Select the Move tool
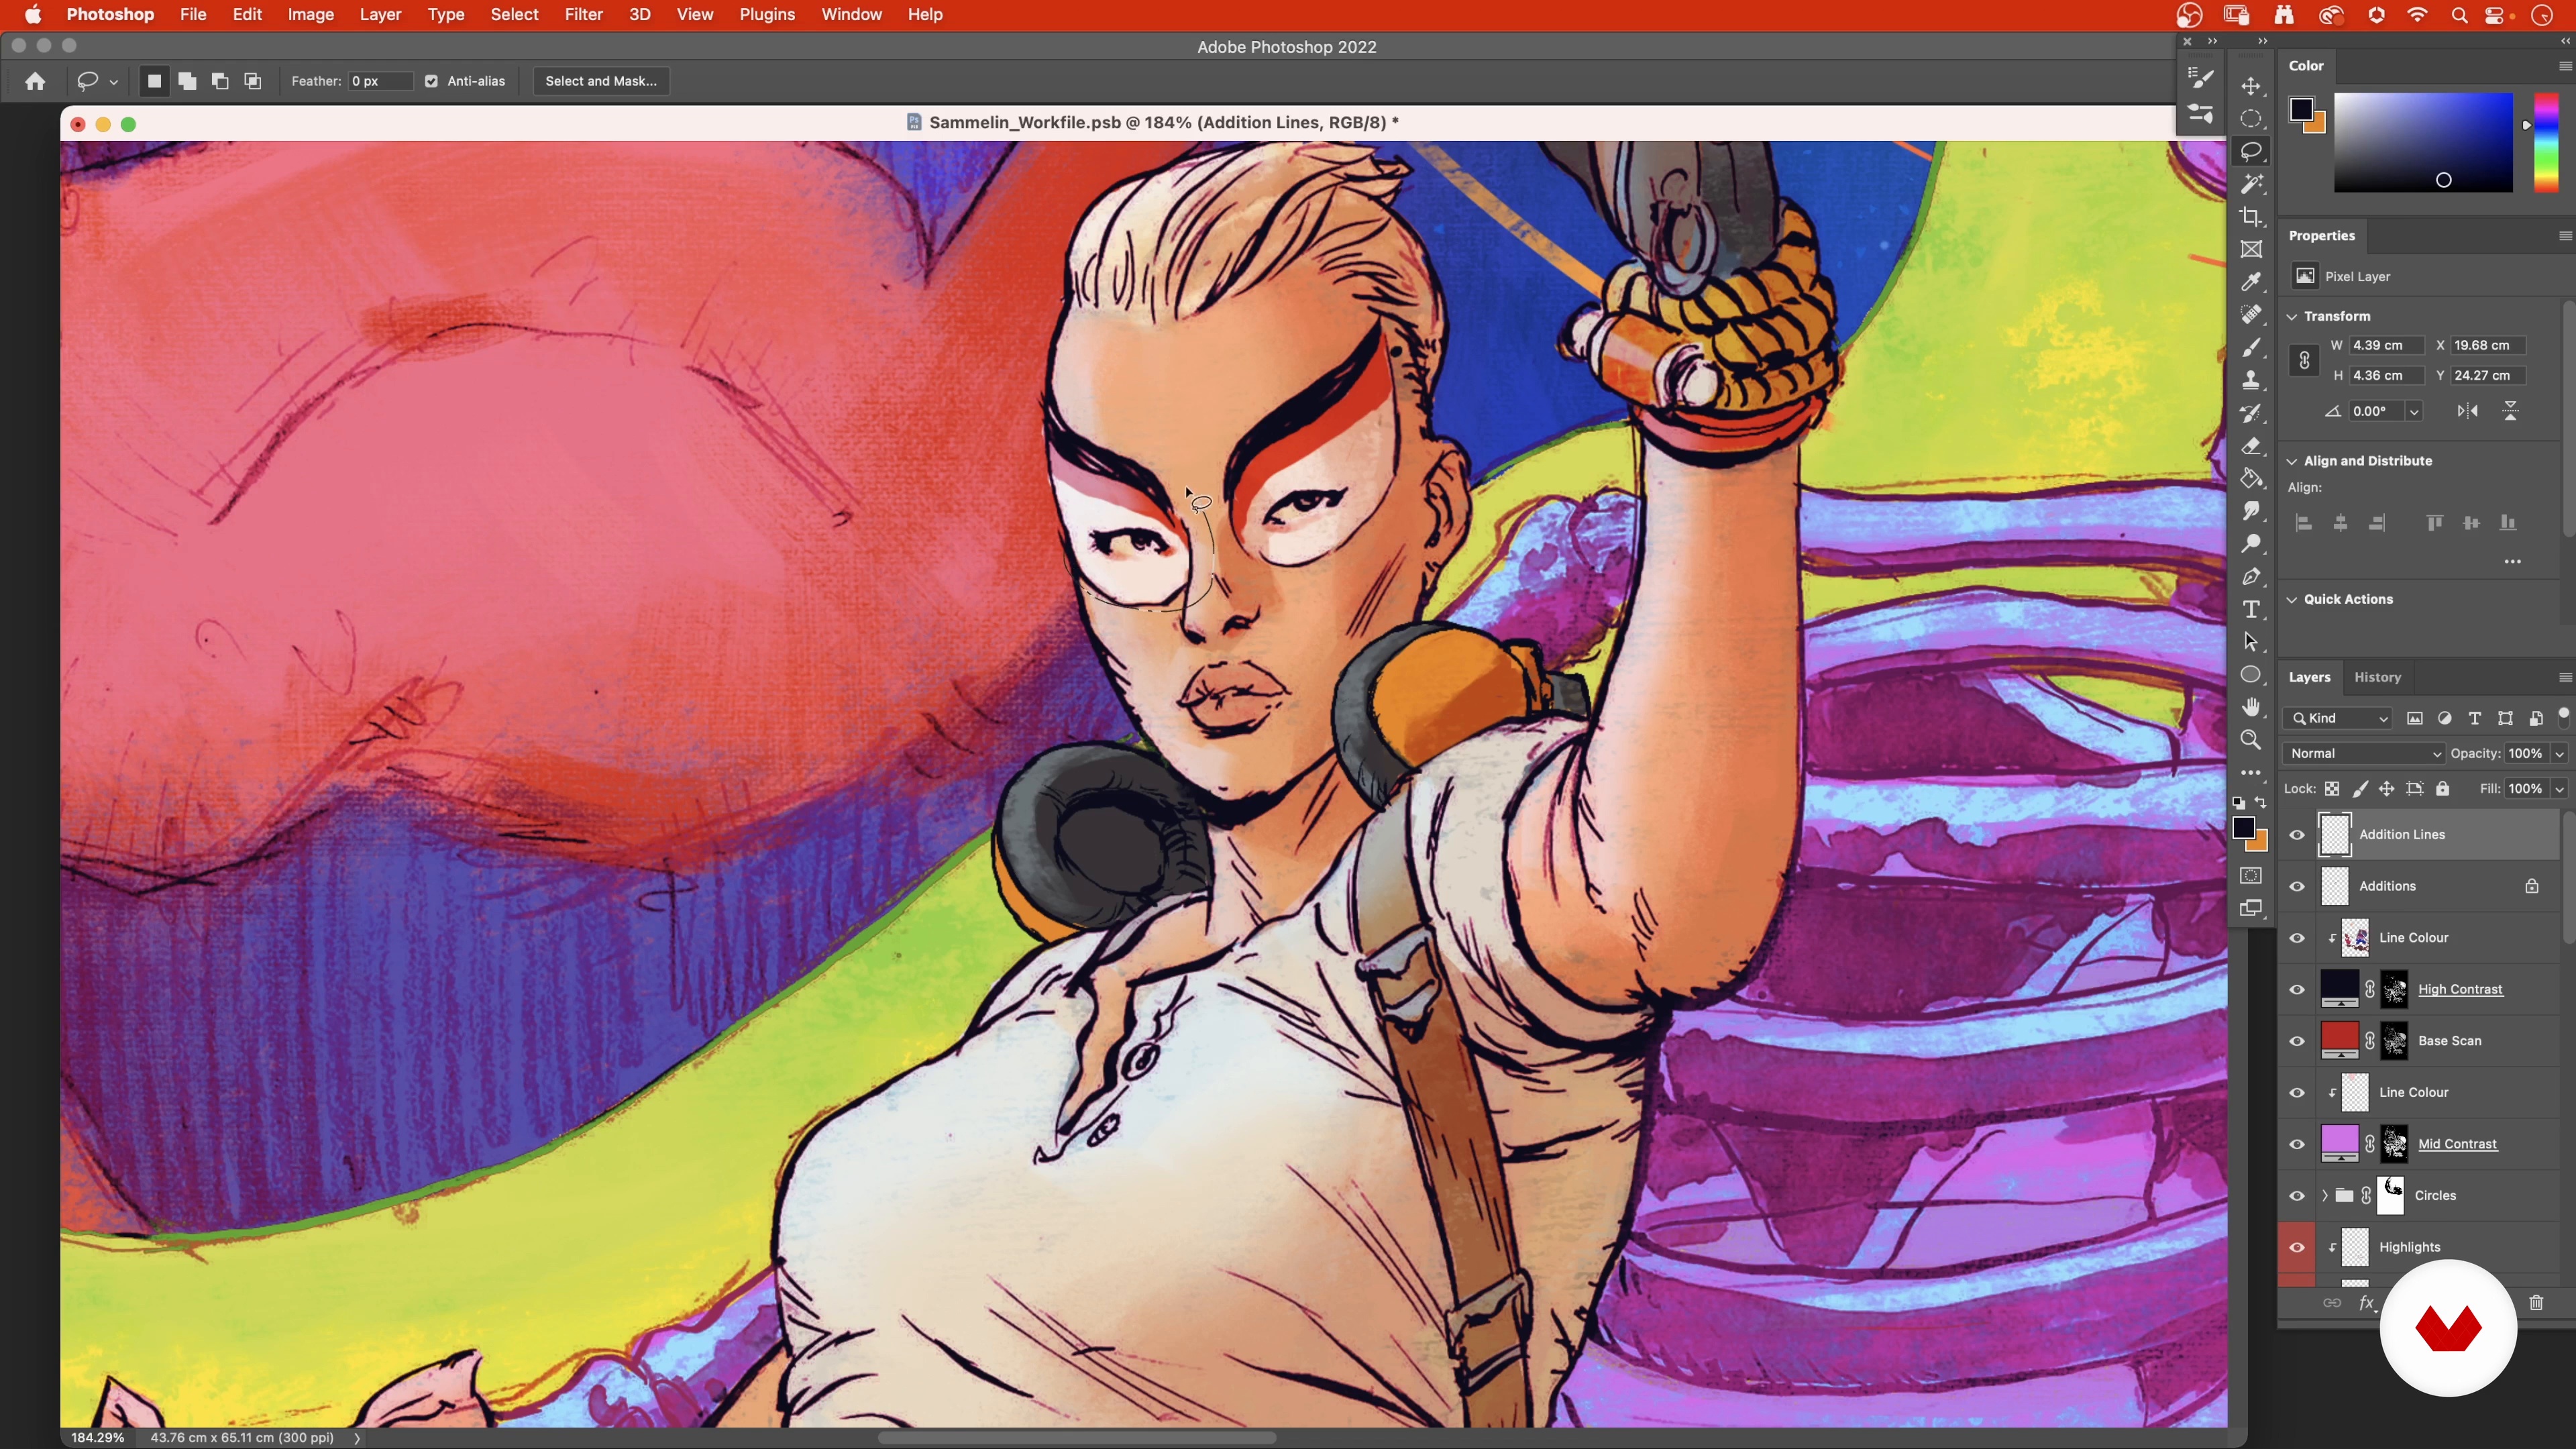Image resolution: width=2576 pixels, height=1449 pixels. pyautogui.click(x=2251, y=86)
